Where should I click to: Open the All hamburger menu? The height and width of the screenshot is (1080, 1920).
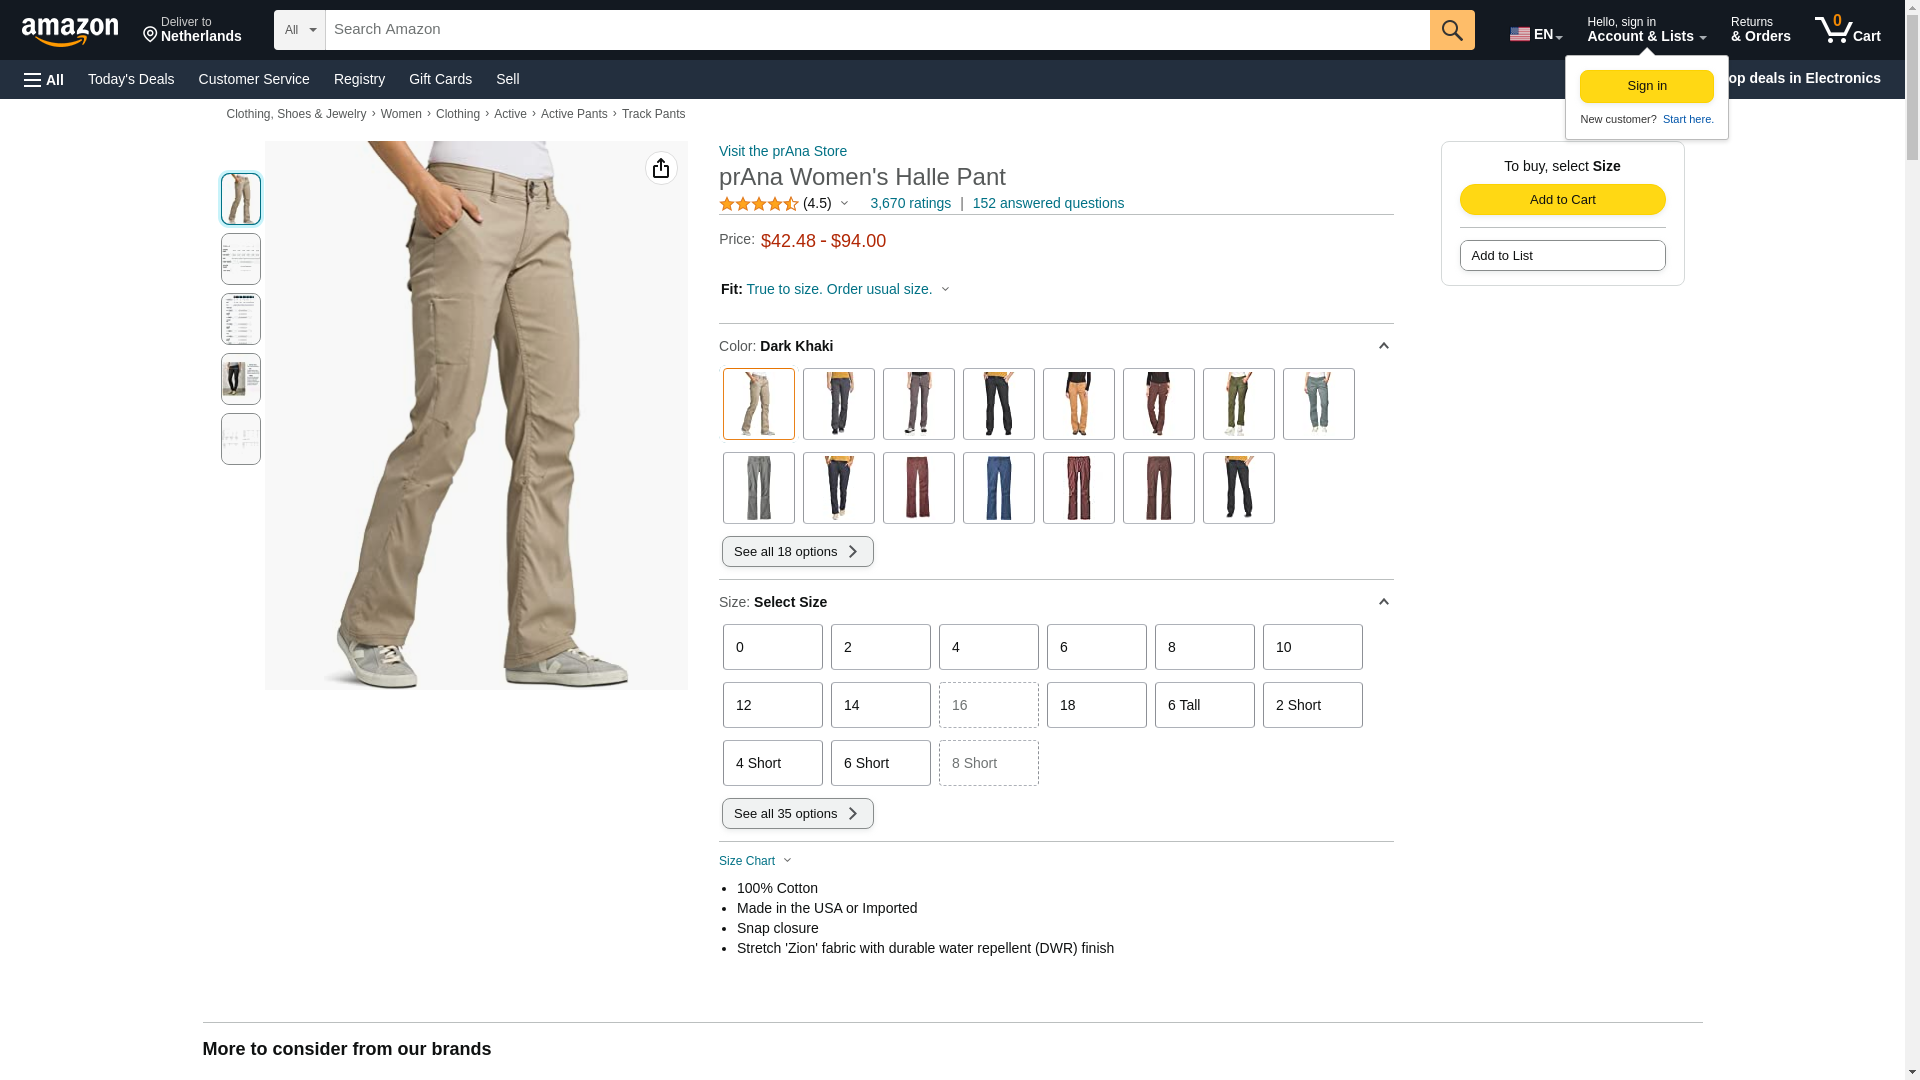click(x=44, y=79)
